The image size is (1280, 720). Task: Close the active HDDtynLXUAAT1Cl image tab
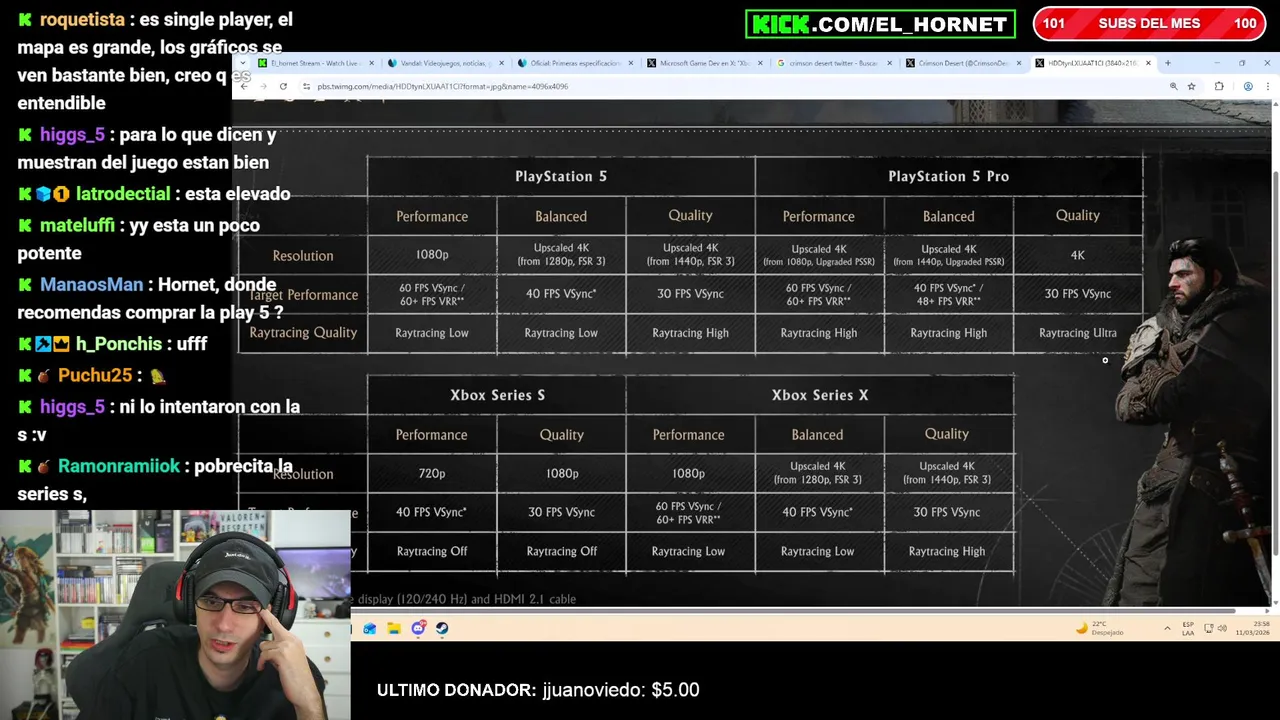tap(1148, 63)
